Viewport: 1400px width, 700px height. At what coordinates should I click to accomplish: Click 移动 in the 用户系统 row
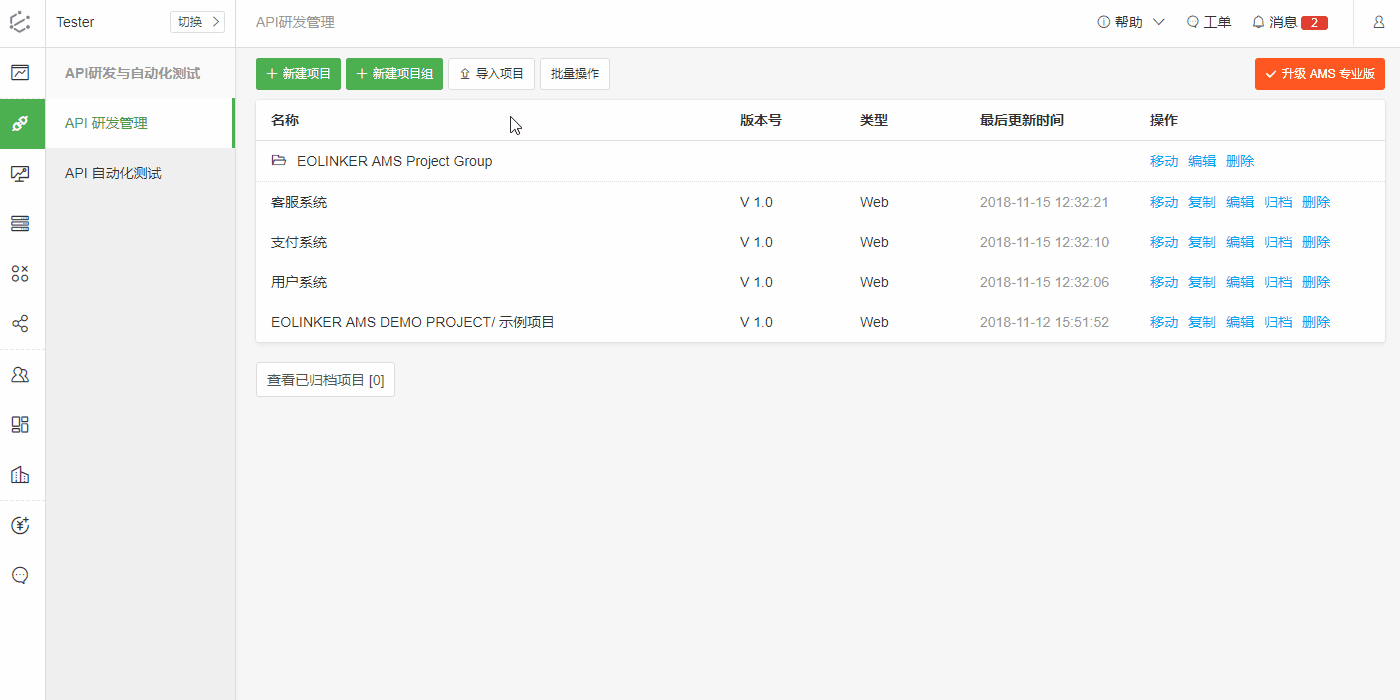1164,282
